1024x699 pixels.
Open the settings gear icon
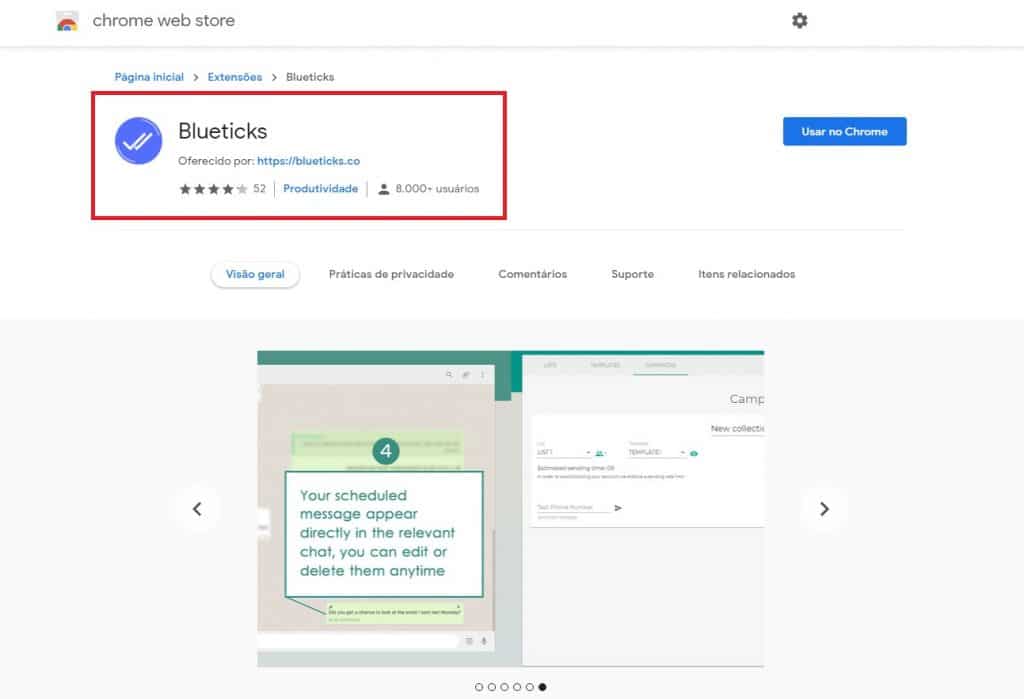point(799,21)
